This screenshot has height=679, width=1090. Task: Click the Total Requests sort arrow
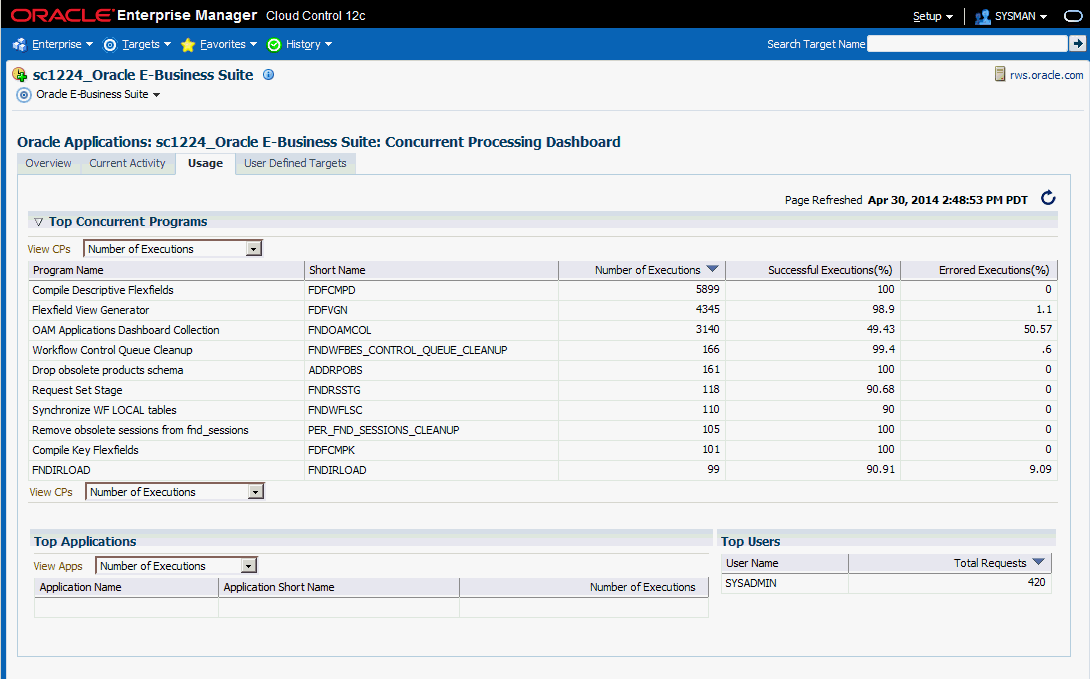1039,562
